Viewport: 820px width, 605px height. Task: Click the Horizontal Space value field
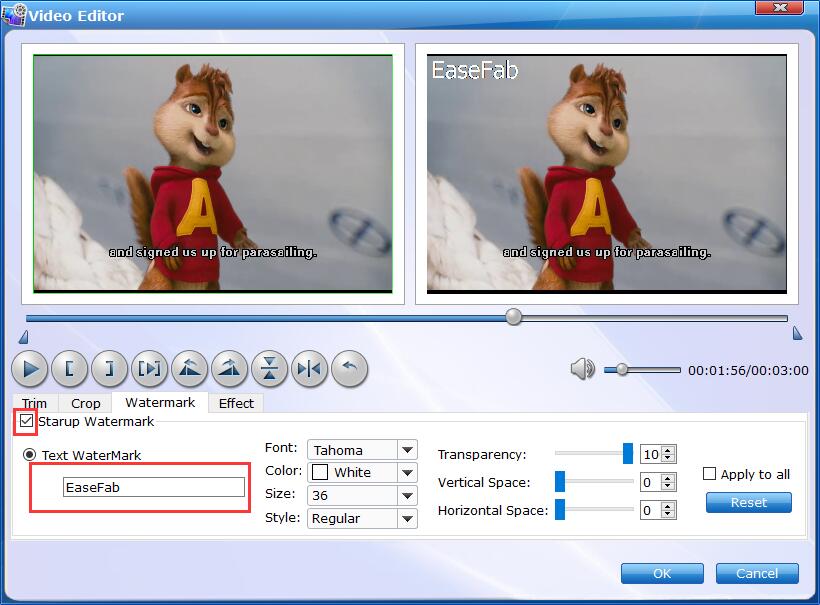coord(651,510)
